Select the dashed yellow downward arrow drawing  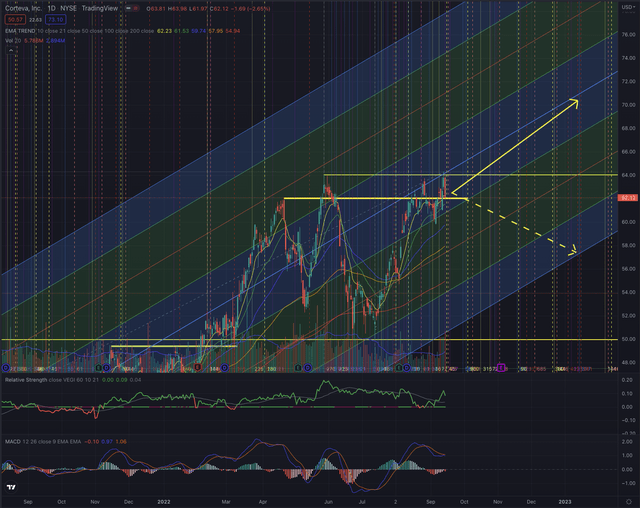(x=522, y=226)
